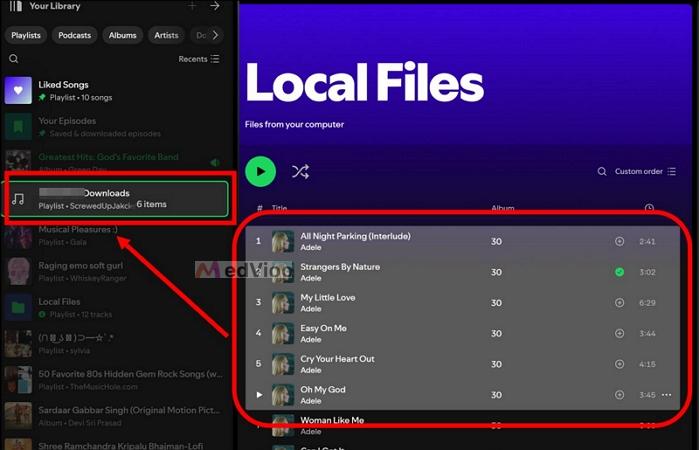Sort tracks by the Album column header

(503, 208)
